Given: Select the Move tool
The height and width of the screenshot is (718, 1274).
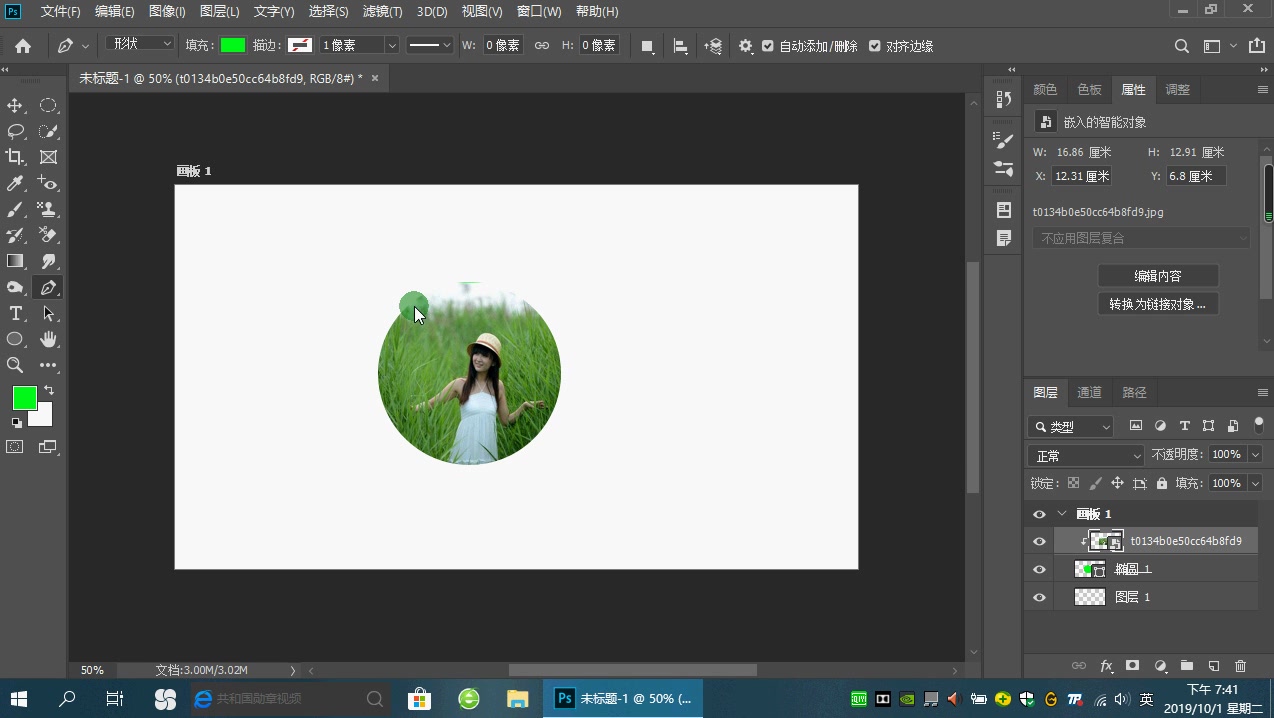Looking at the screenshot, I should pos(15,106).
